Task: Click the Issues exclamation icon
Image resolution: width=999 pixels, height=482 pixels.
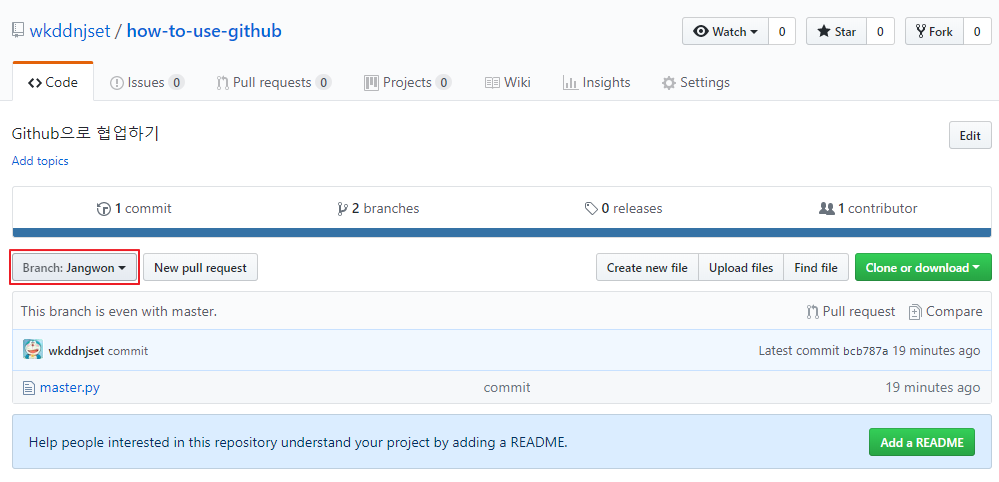Action: point(117,83)
